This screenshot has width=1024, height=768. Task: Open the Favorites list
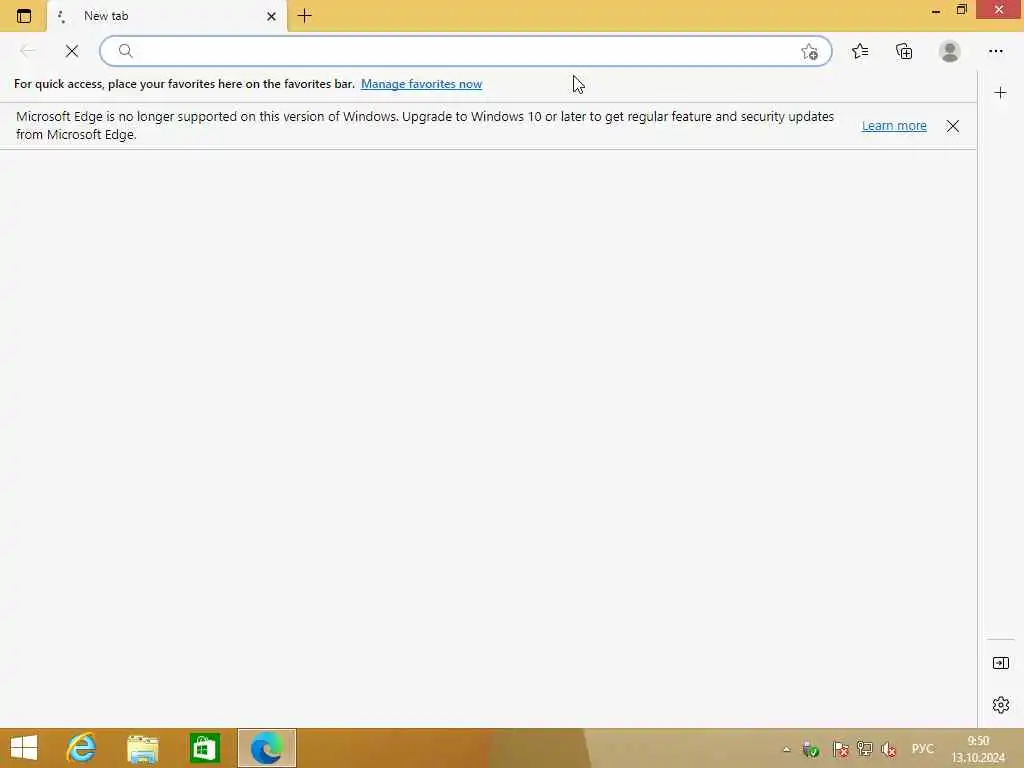coord(860,51)
